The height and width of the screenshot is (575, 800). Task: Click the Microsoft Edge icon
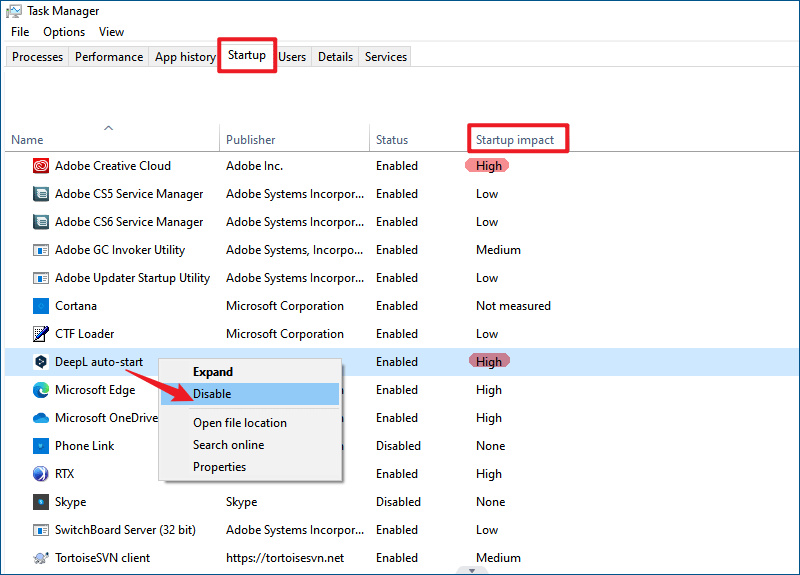point(41,390)
